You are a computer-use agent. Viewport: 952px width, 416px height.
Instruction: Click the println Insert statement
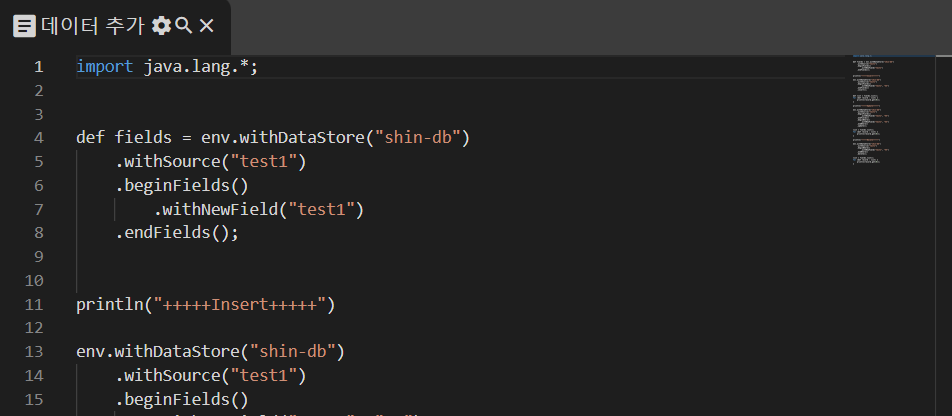coord(205,304)
